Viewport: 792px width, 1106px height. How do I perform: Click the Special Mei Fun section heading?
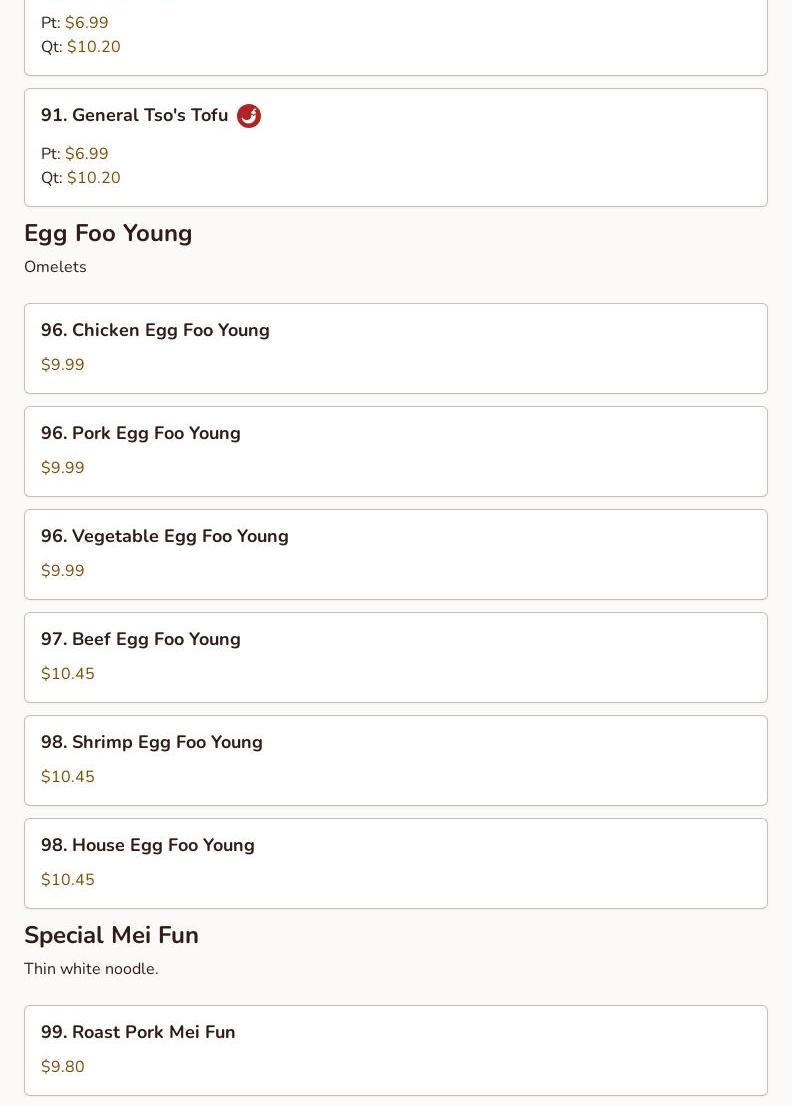point(111,936)
